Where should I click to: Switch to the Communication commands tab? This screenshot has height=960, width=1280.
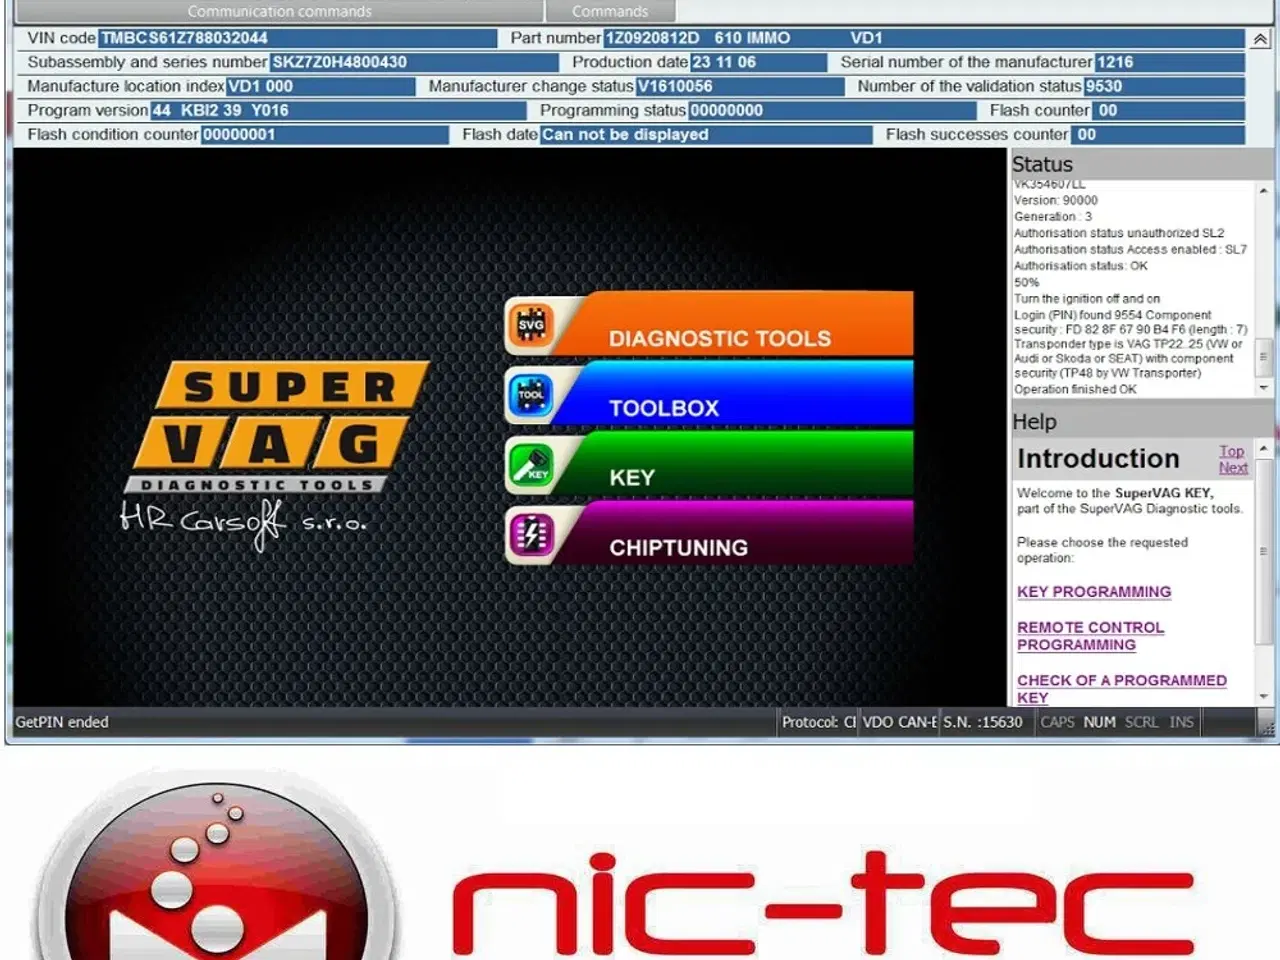coord(279,11)
